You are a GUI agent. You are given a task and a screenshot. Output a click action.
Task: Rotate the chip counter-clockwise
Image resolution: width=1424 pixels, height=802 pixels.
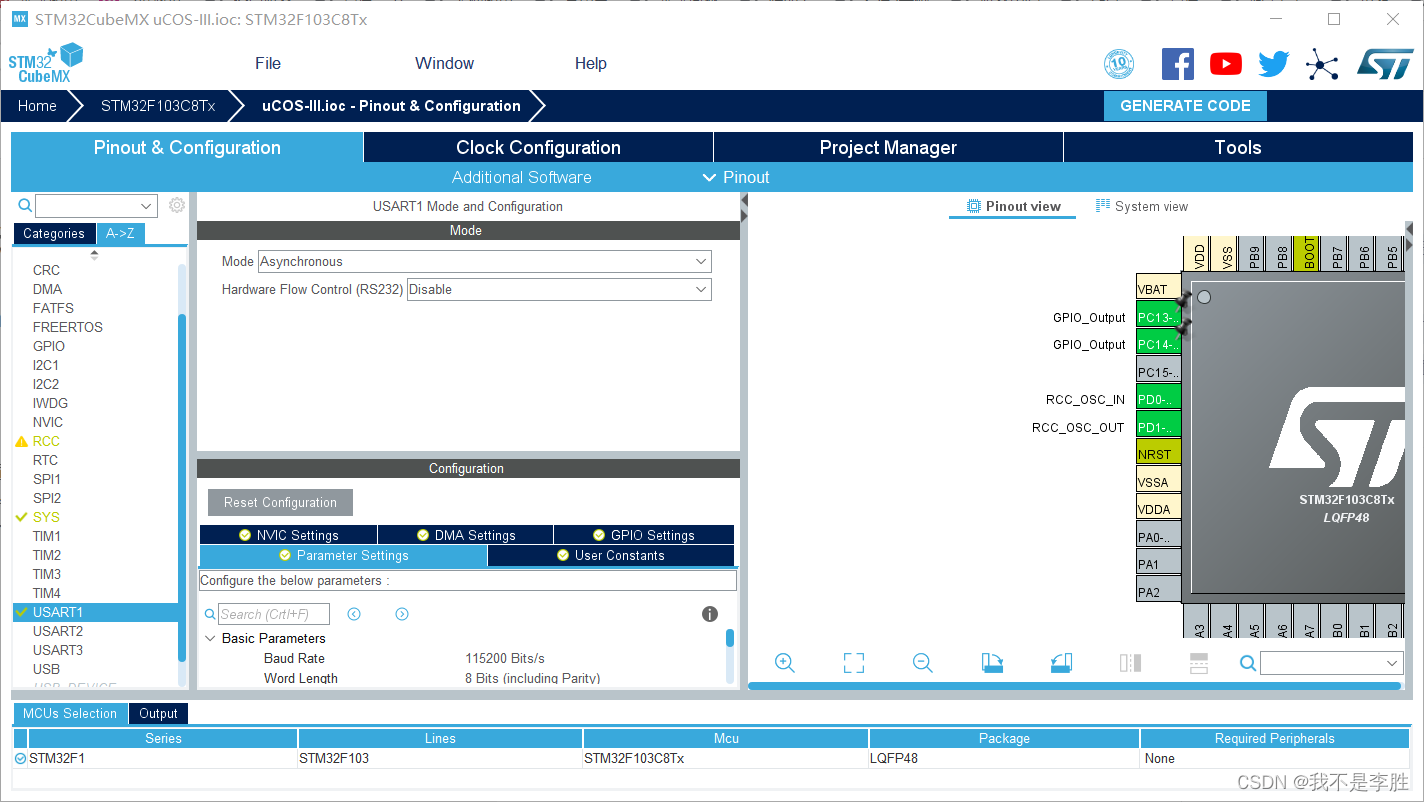pos(1061,663)
